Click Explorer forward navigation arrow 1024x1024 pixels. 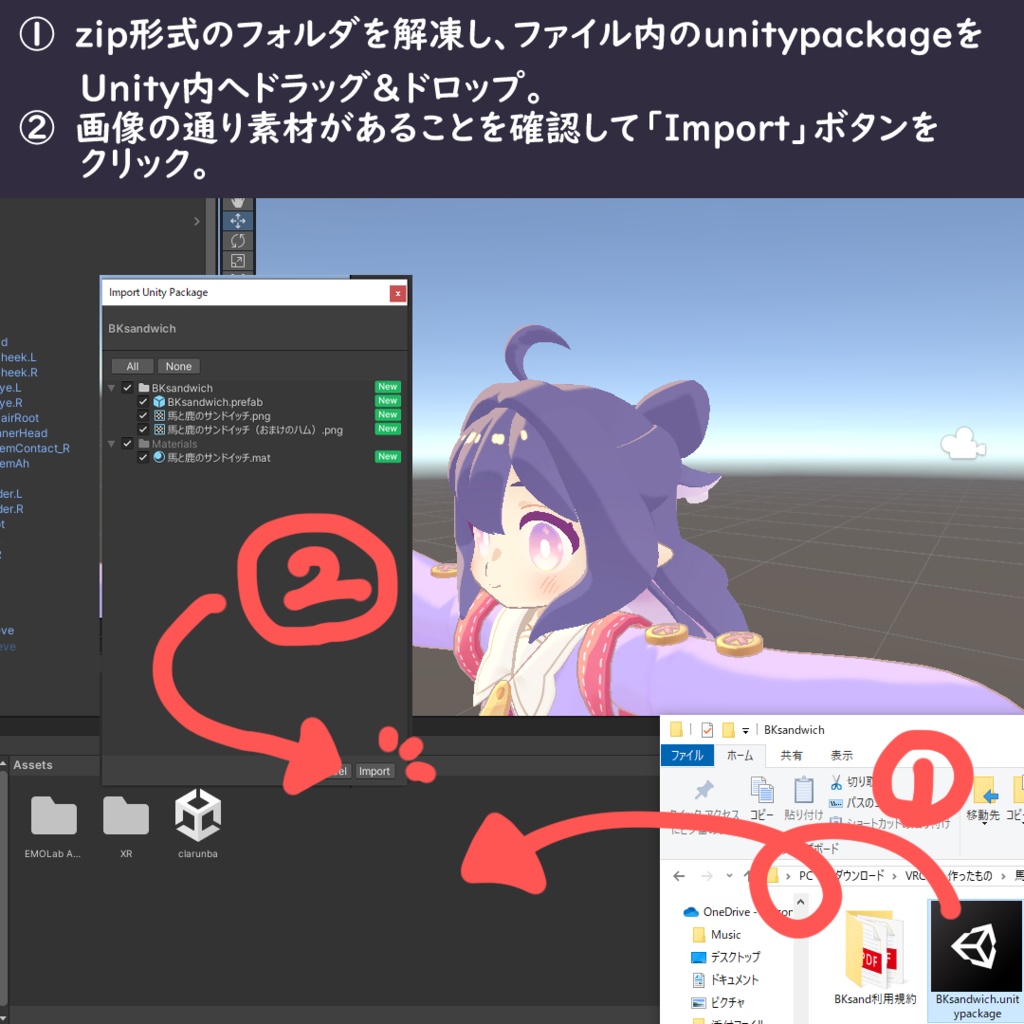pyautogui.click(x=707, y=876)
